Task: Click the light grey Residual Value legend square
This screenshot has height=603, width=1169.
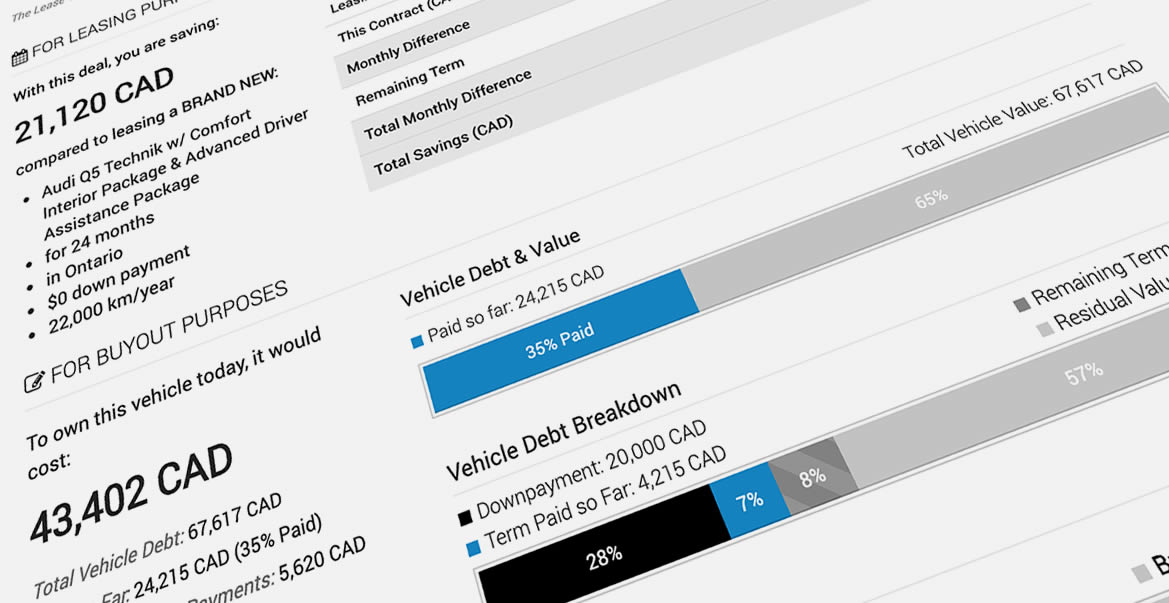Action: (1044, 329)
